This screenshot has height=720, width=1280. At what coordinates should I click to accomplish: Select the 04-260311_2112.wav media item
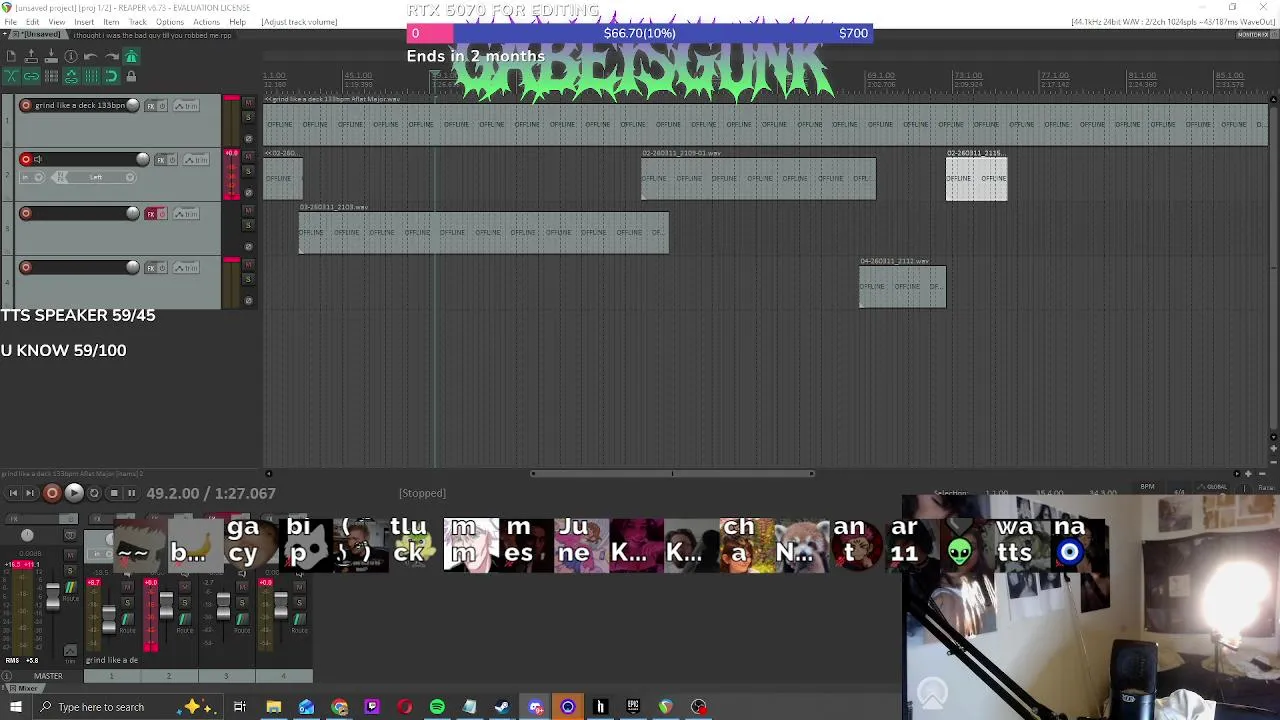(x=902, y=287)
